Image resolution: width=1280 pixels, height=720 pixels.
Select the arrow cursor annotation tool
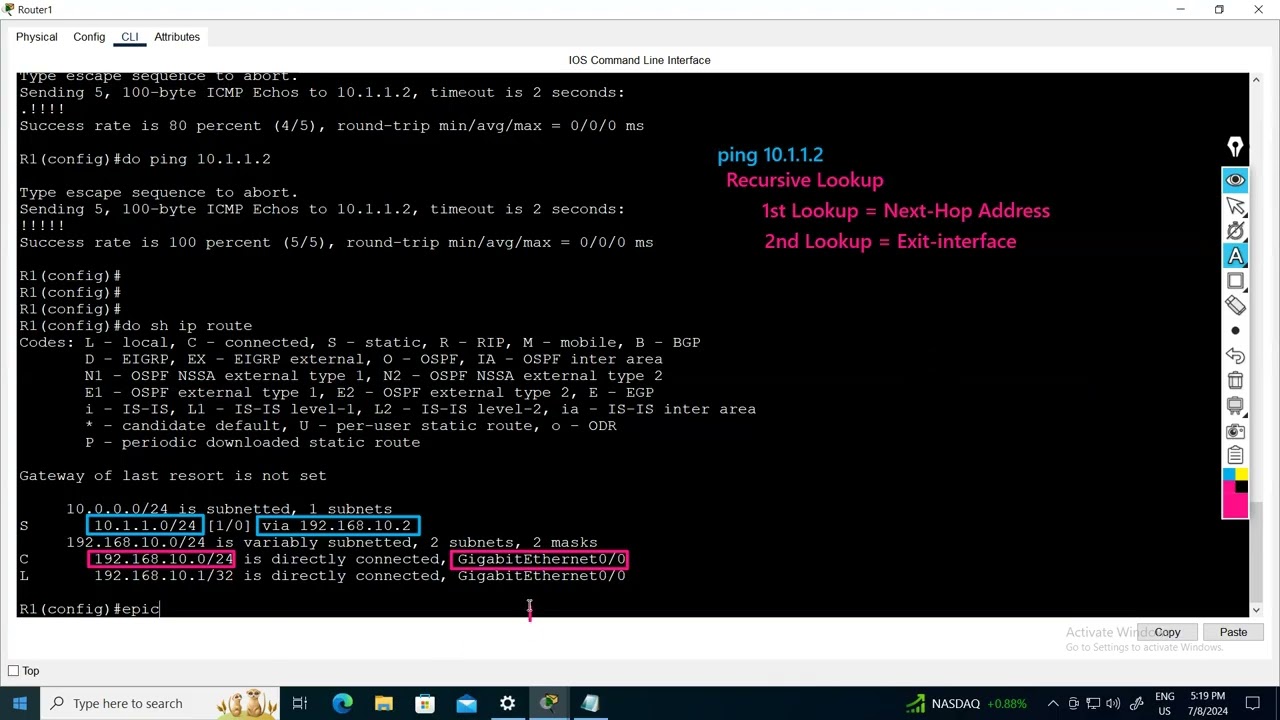(x=1235, y=206)
